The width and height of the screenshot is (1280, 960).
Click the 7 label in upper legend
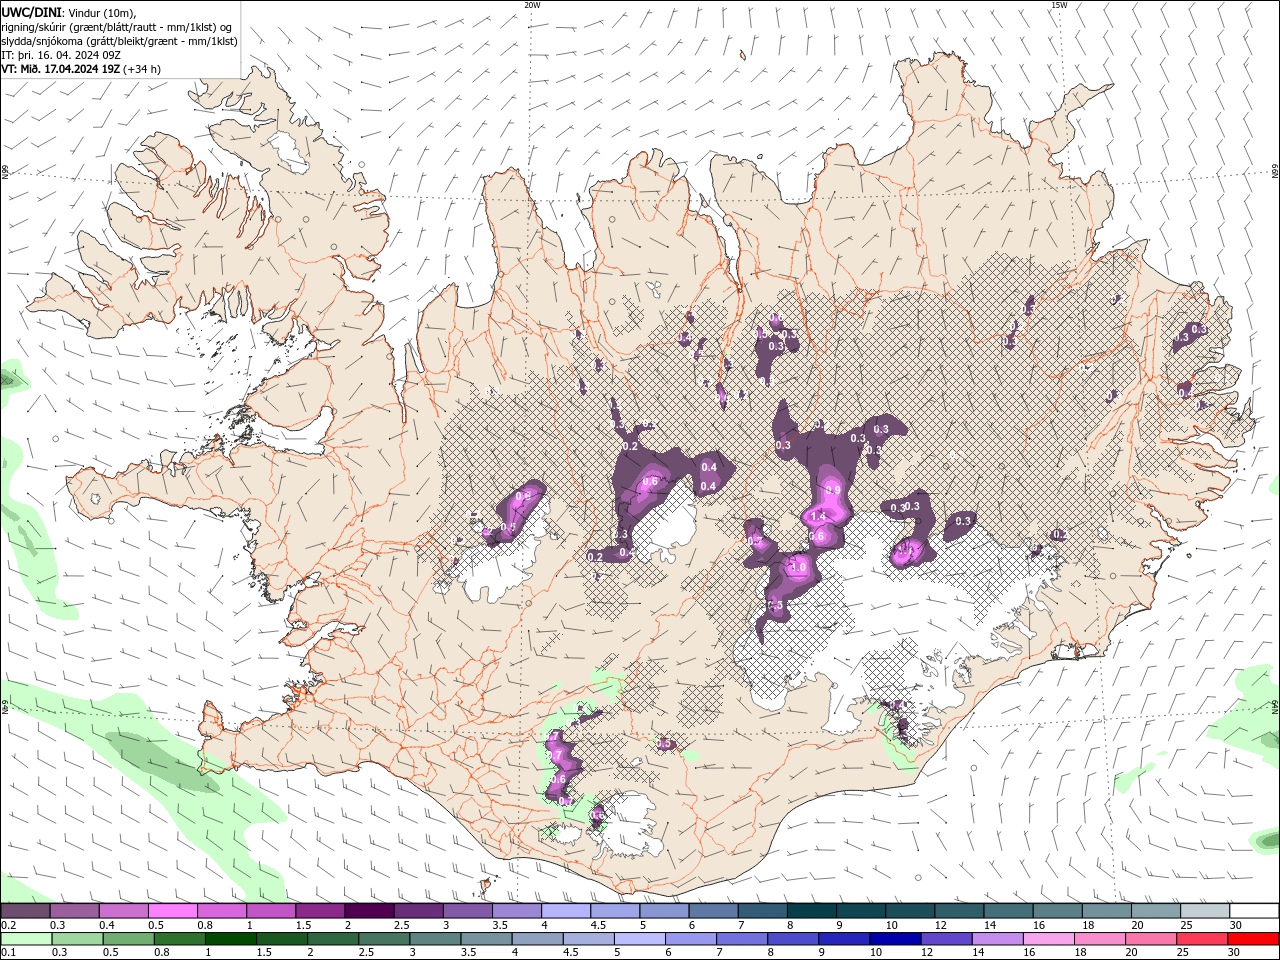[x=741, y=925]
